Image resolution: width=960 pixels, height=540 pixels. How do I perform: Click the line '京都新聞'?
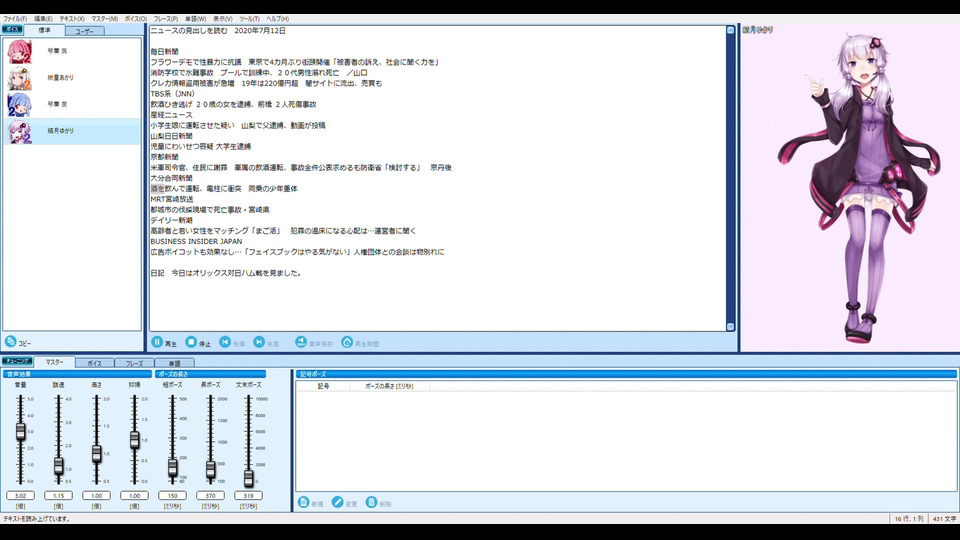point(165,157)
